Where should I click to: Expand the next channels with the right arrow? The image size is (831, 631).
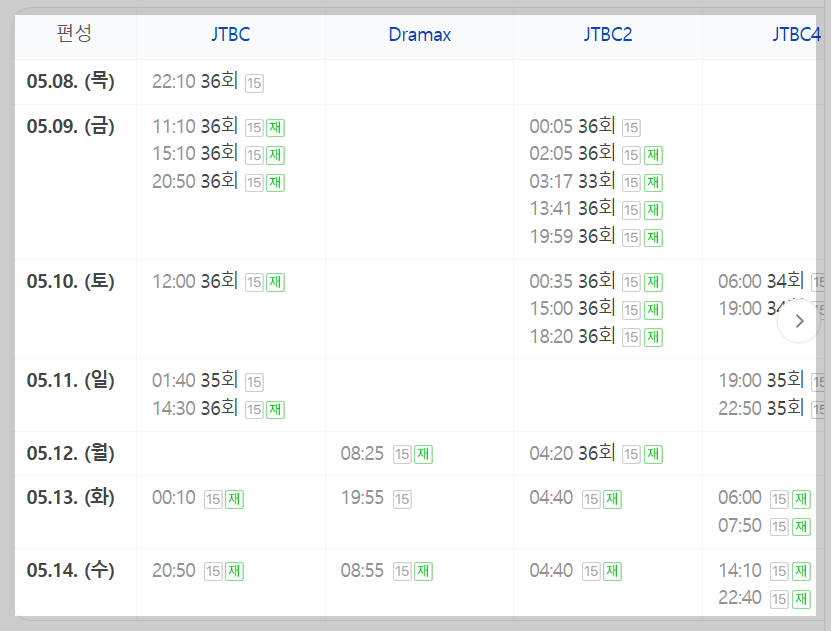[x=798, y=322]
